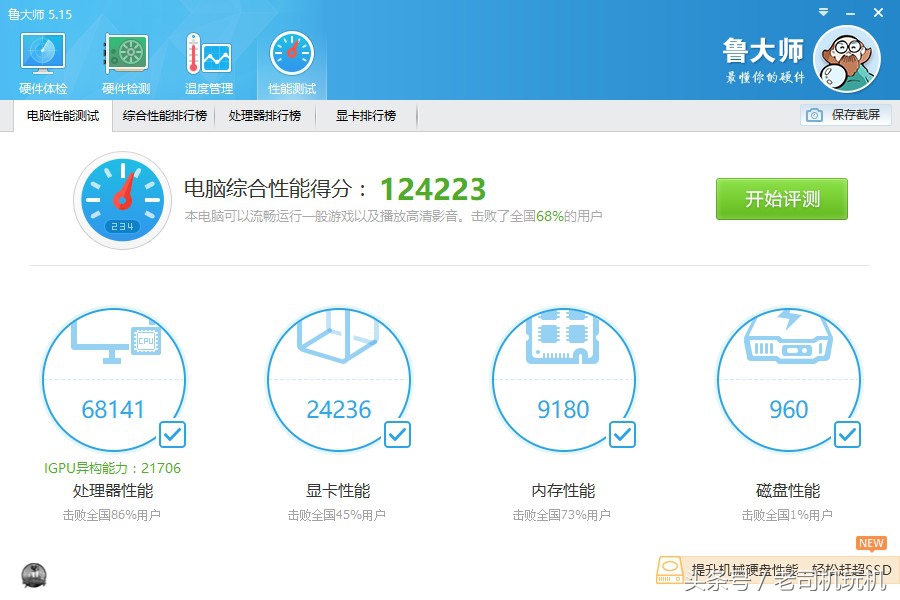
Task: Click the speedometer dial next to the score
Action: pos(122,199)
